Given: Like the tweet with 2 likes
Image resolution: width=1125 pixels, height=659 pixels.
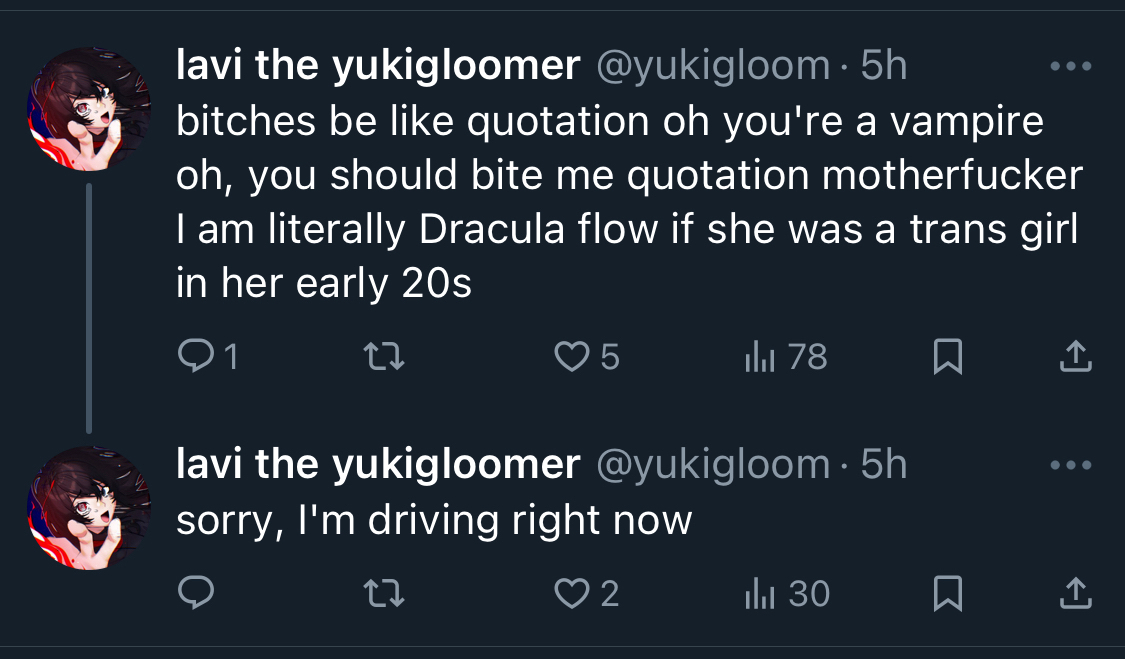Looking at the screenshot, I should click(x=572, y=594).
